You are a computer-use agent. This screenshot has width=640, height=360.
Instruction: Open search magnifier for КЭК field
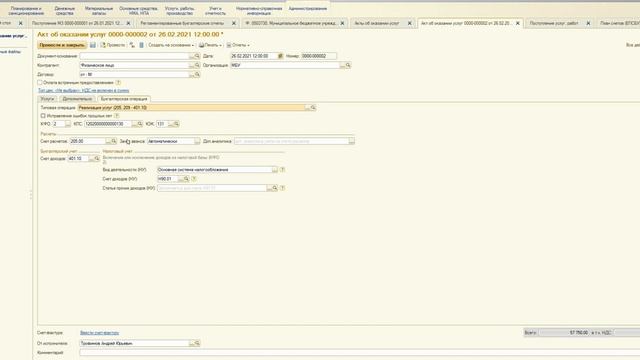pyautogui.click(x=176, y=124)
